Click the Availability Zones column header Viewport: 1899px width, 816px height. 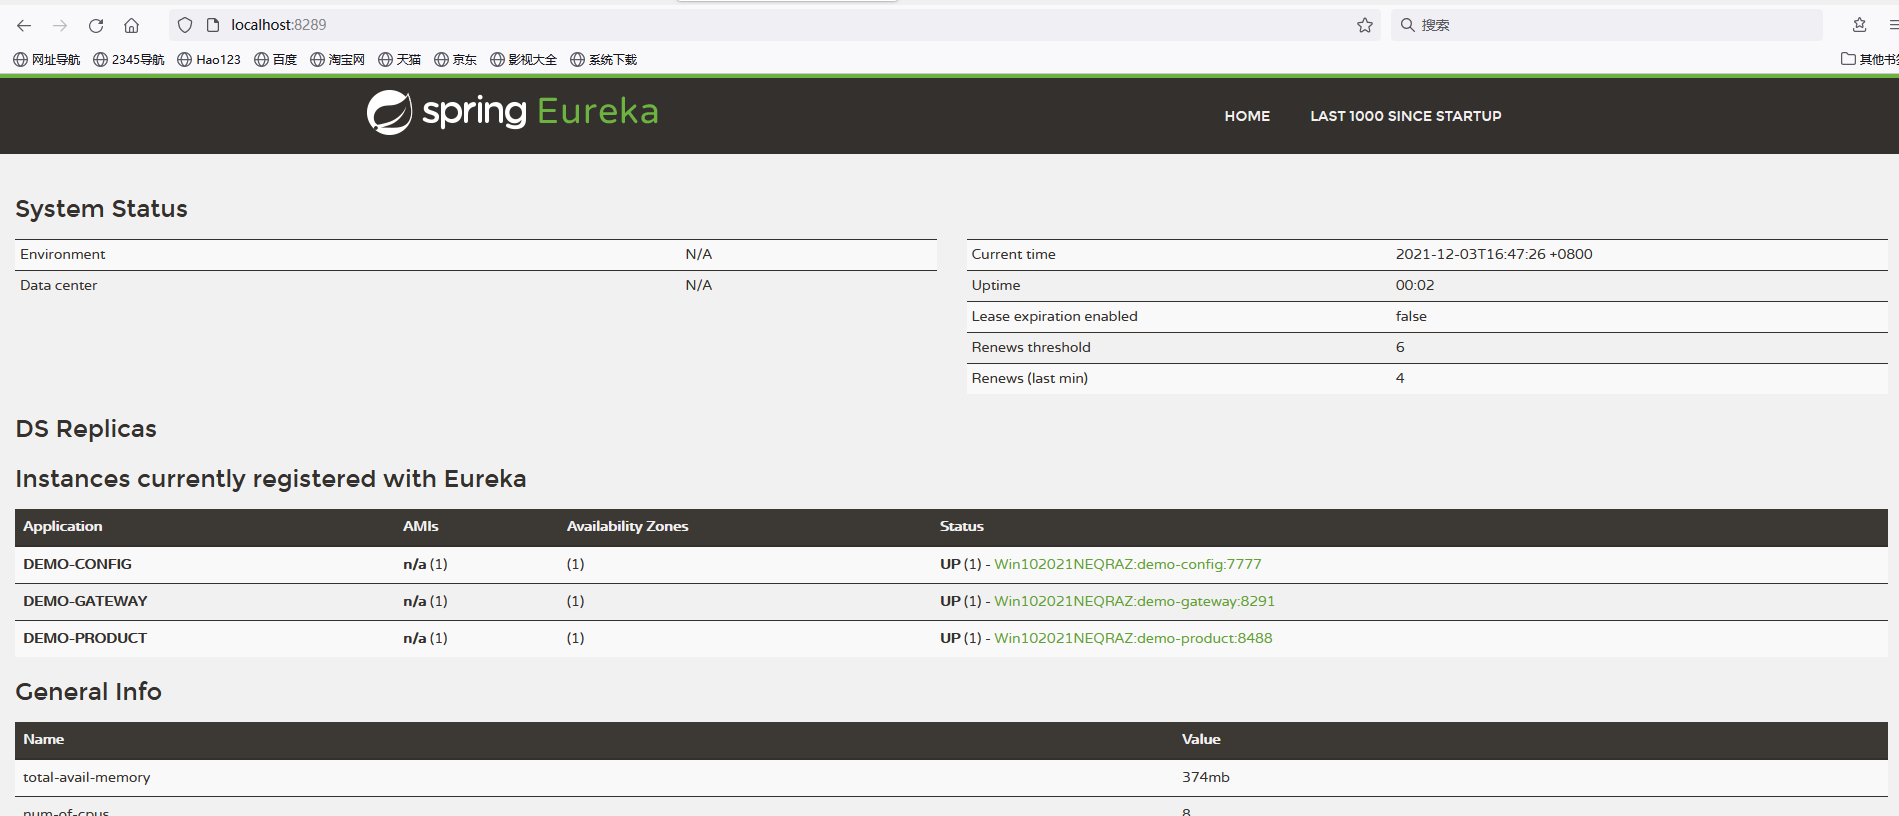[628, 526]
